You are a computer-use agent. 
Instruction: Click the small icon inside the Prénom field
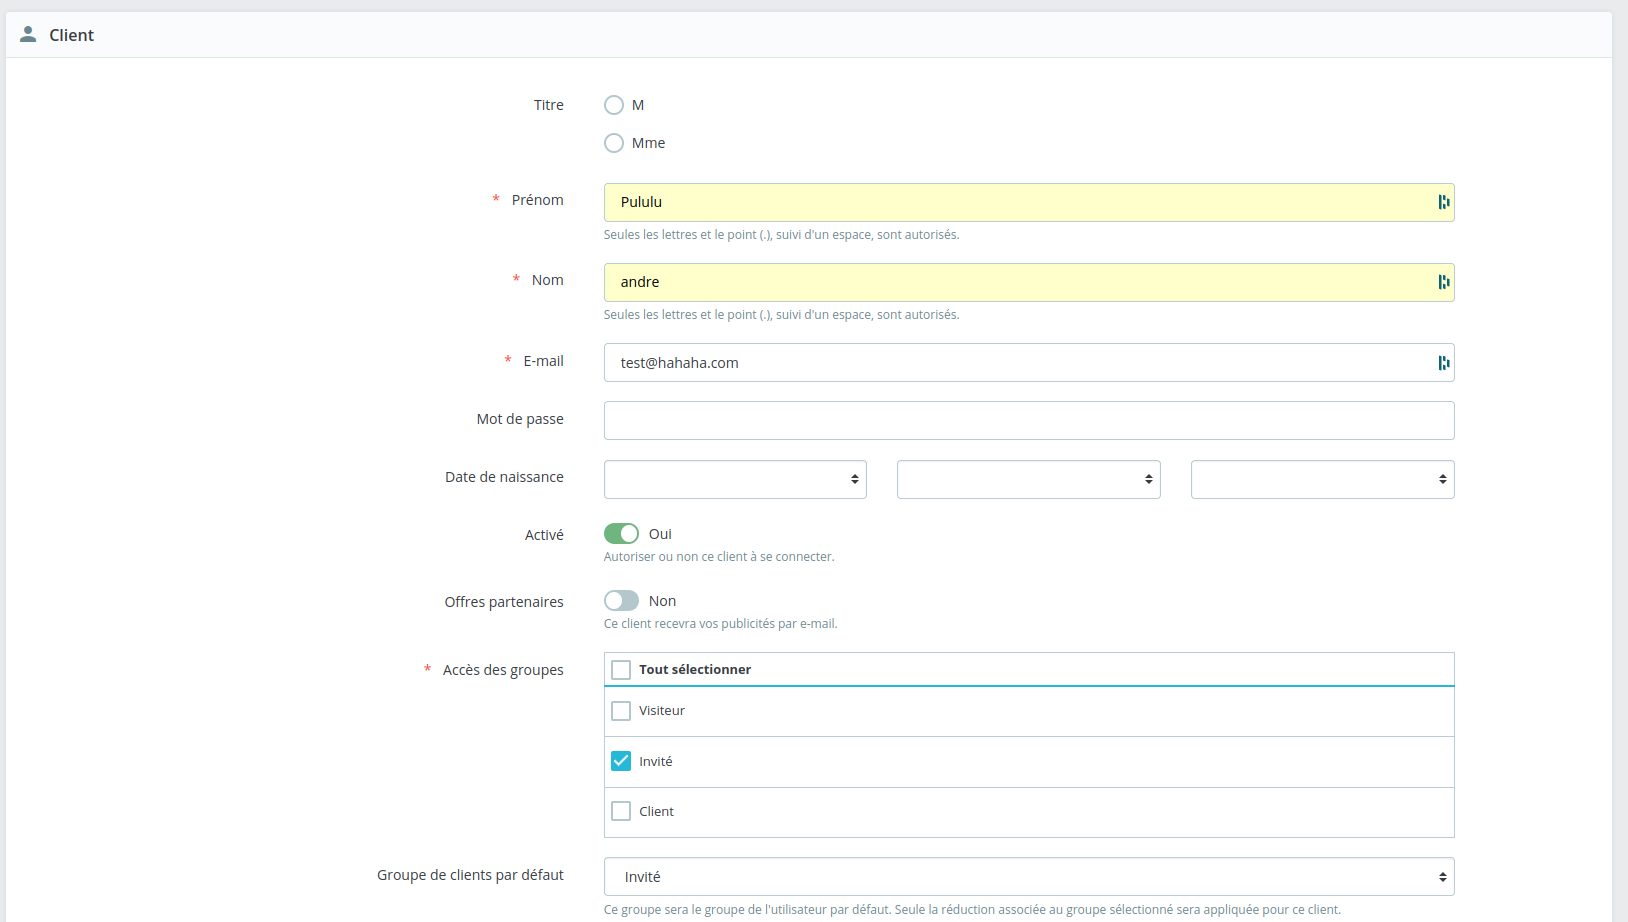click(1443, 201)
